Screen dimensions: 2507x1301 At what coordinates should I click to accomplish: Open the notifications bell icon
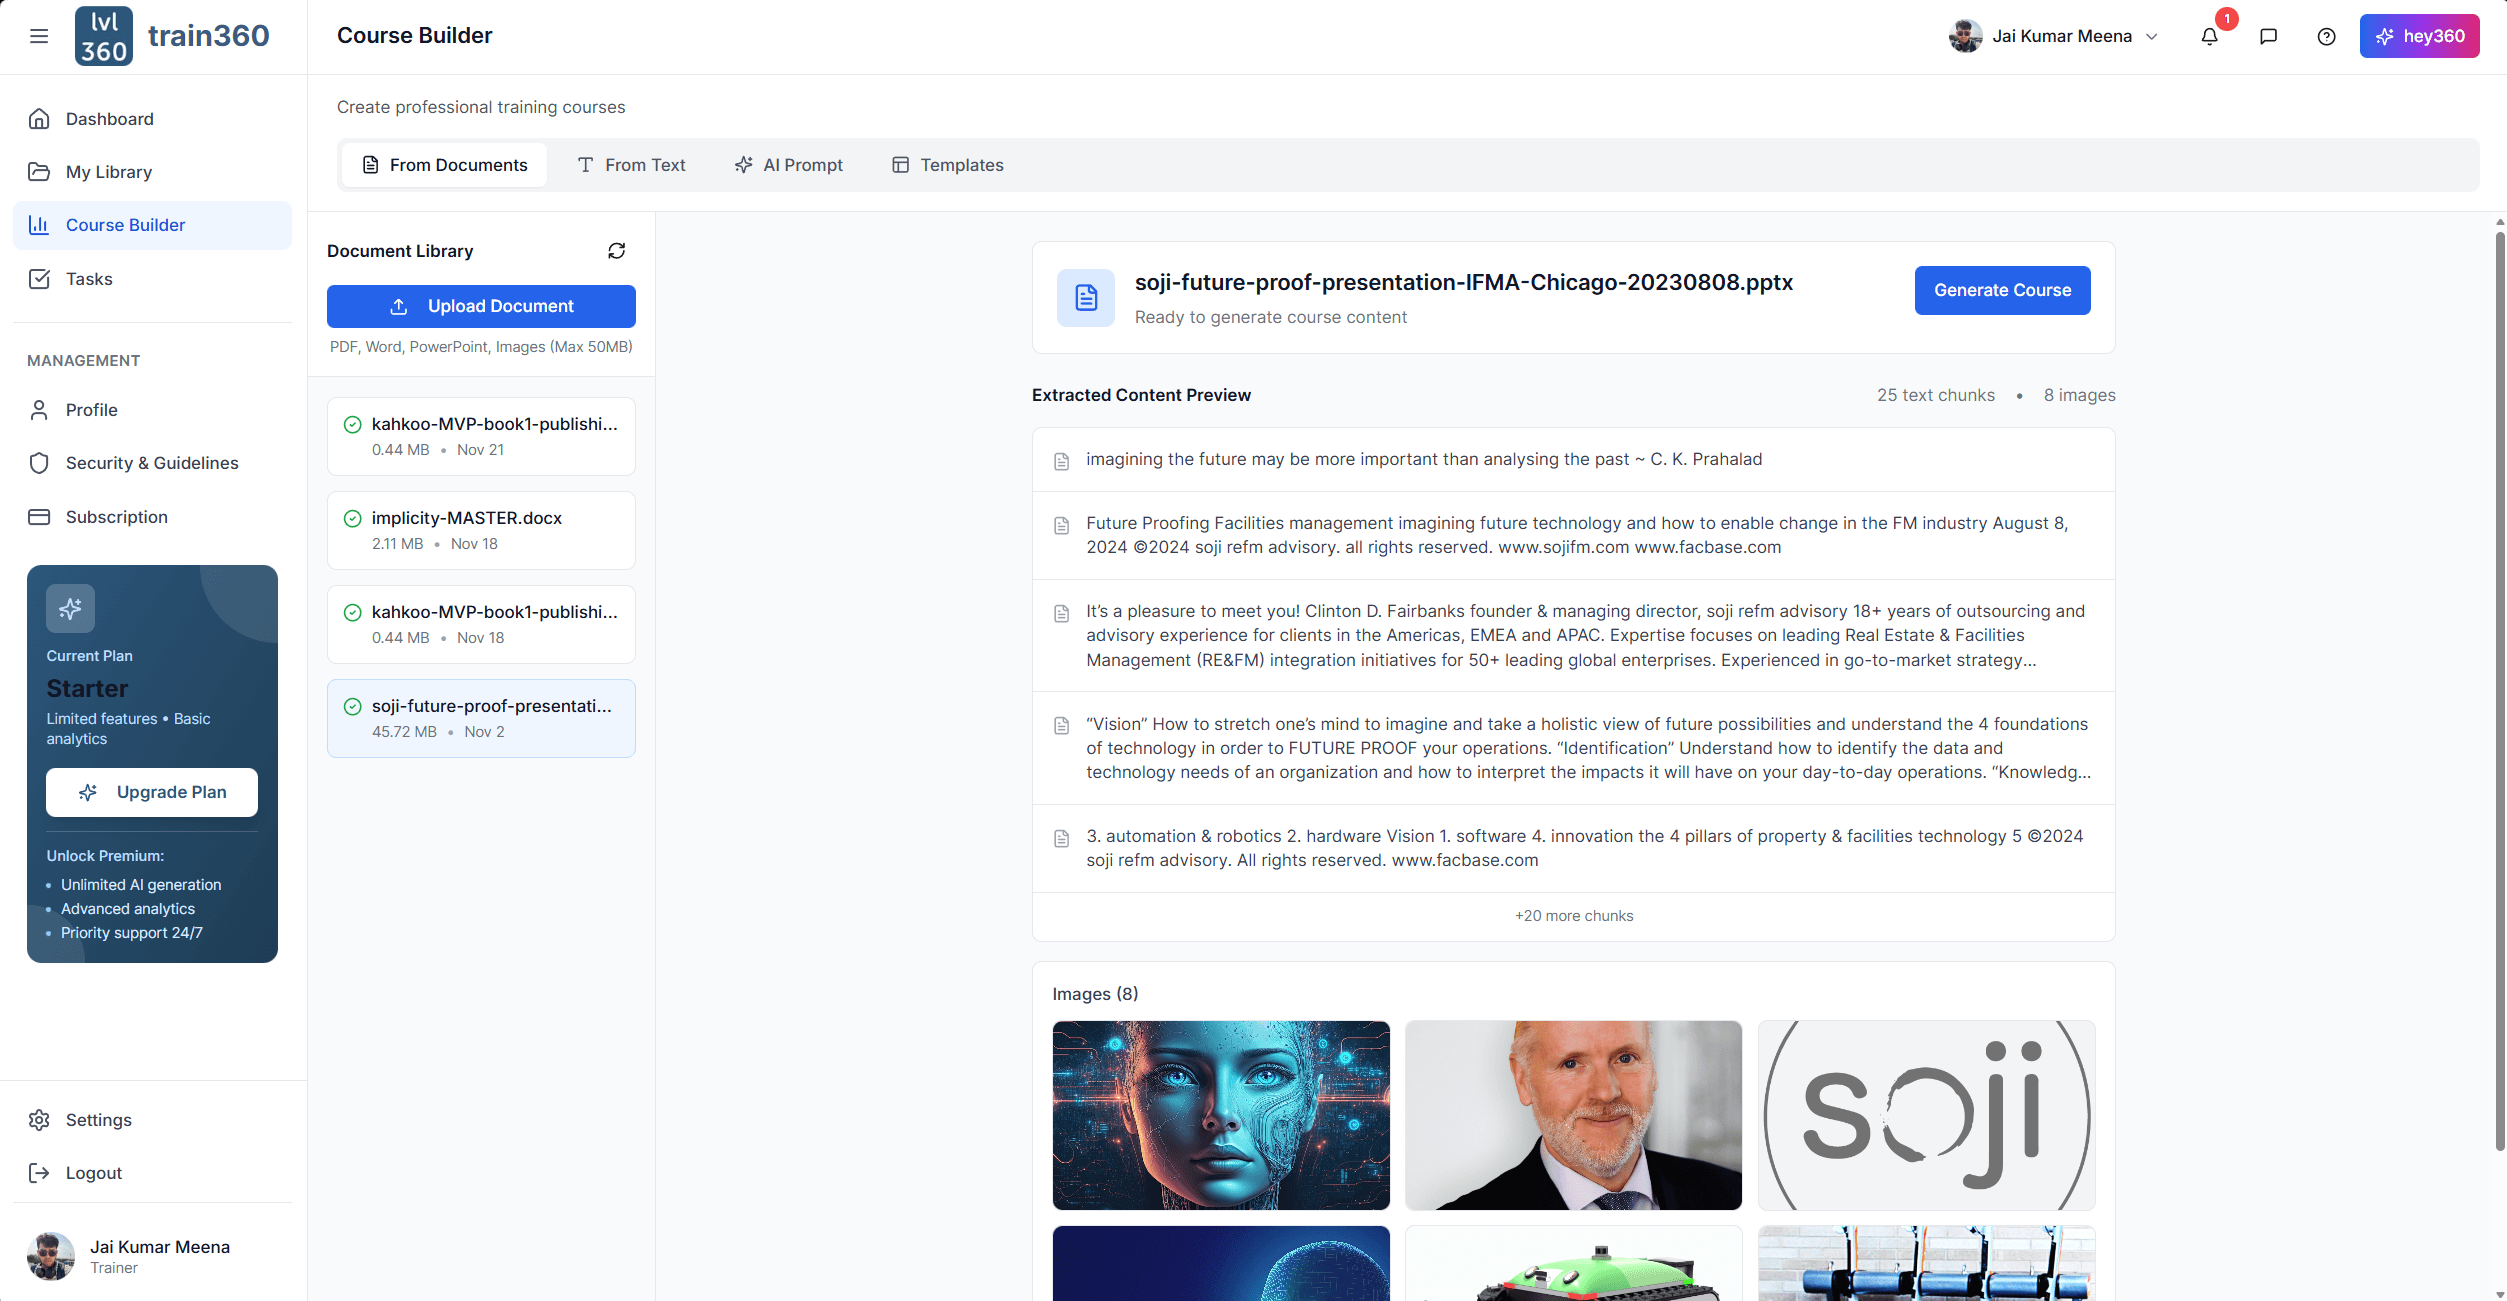[2209, 36]
